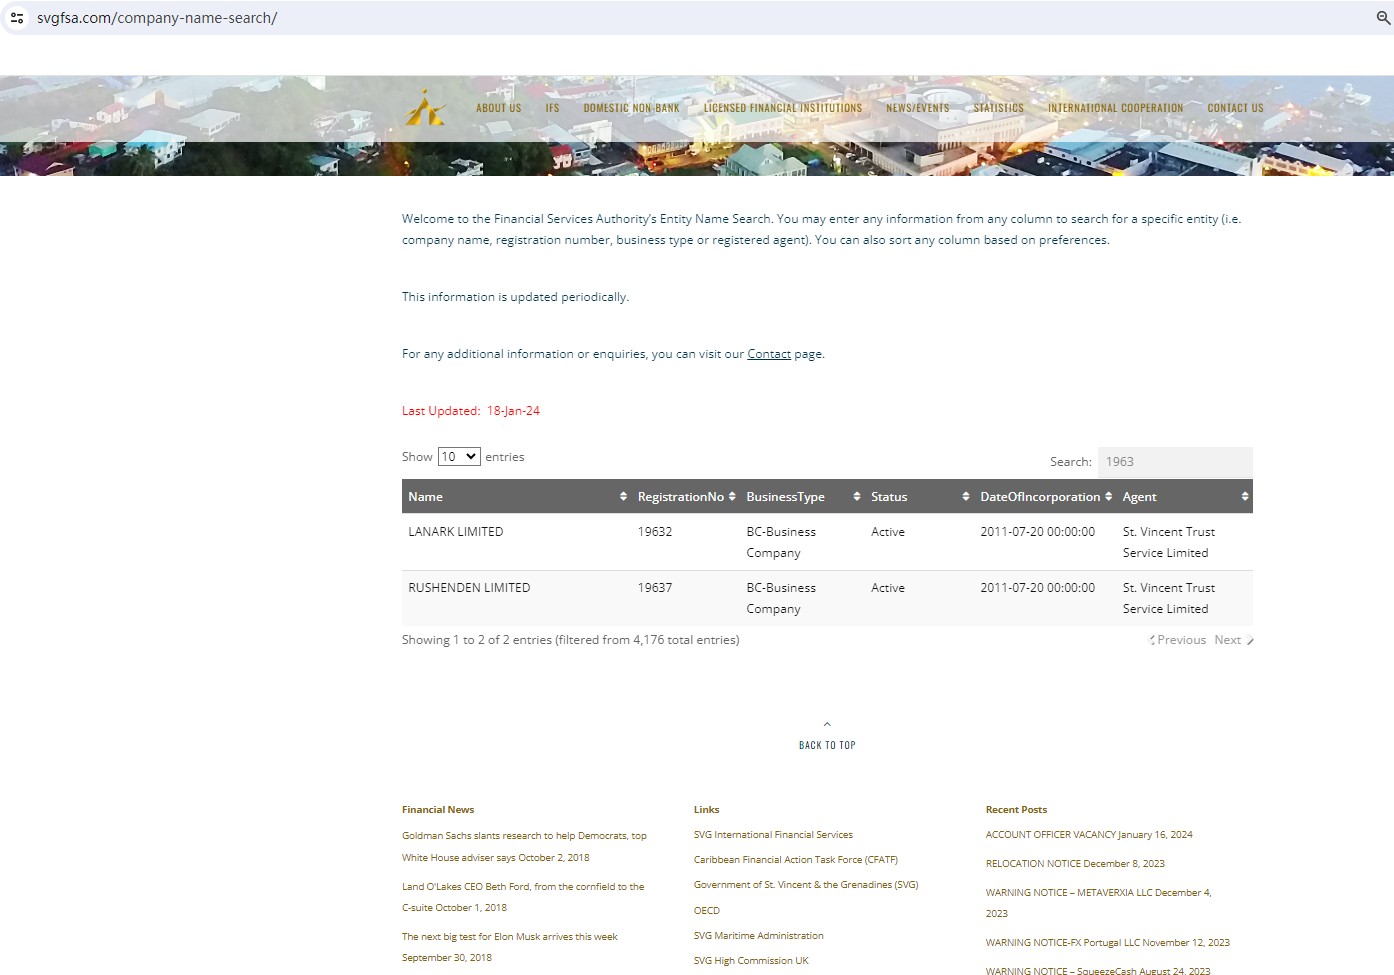1394x975 pixels.
Task: Open the Show entries count dropdown
Action: [459, 457]
